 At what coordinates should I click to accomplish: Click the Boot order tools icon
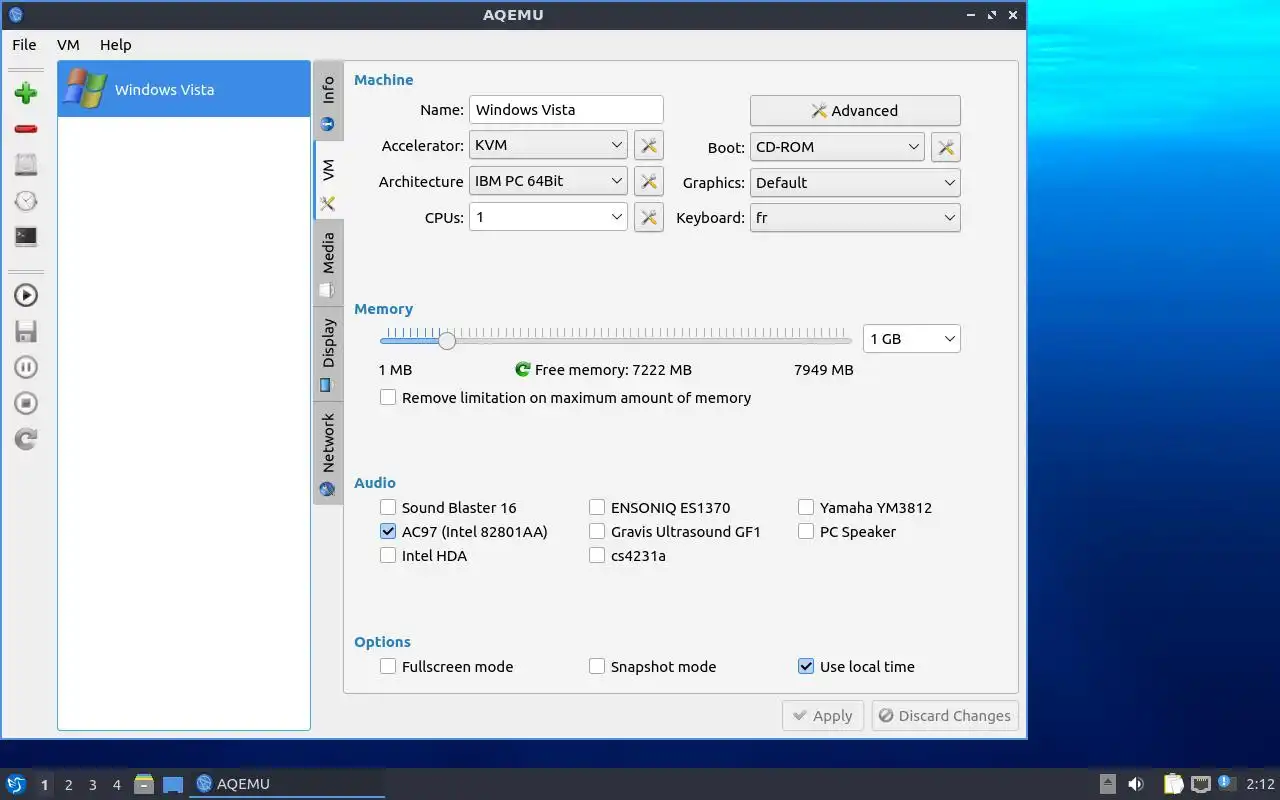click(x=946, y=147)
